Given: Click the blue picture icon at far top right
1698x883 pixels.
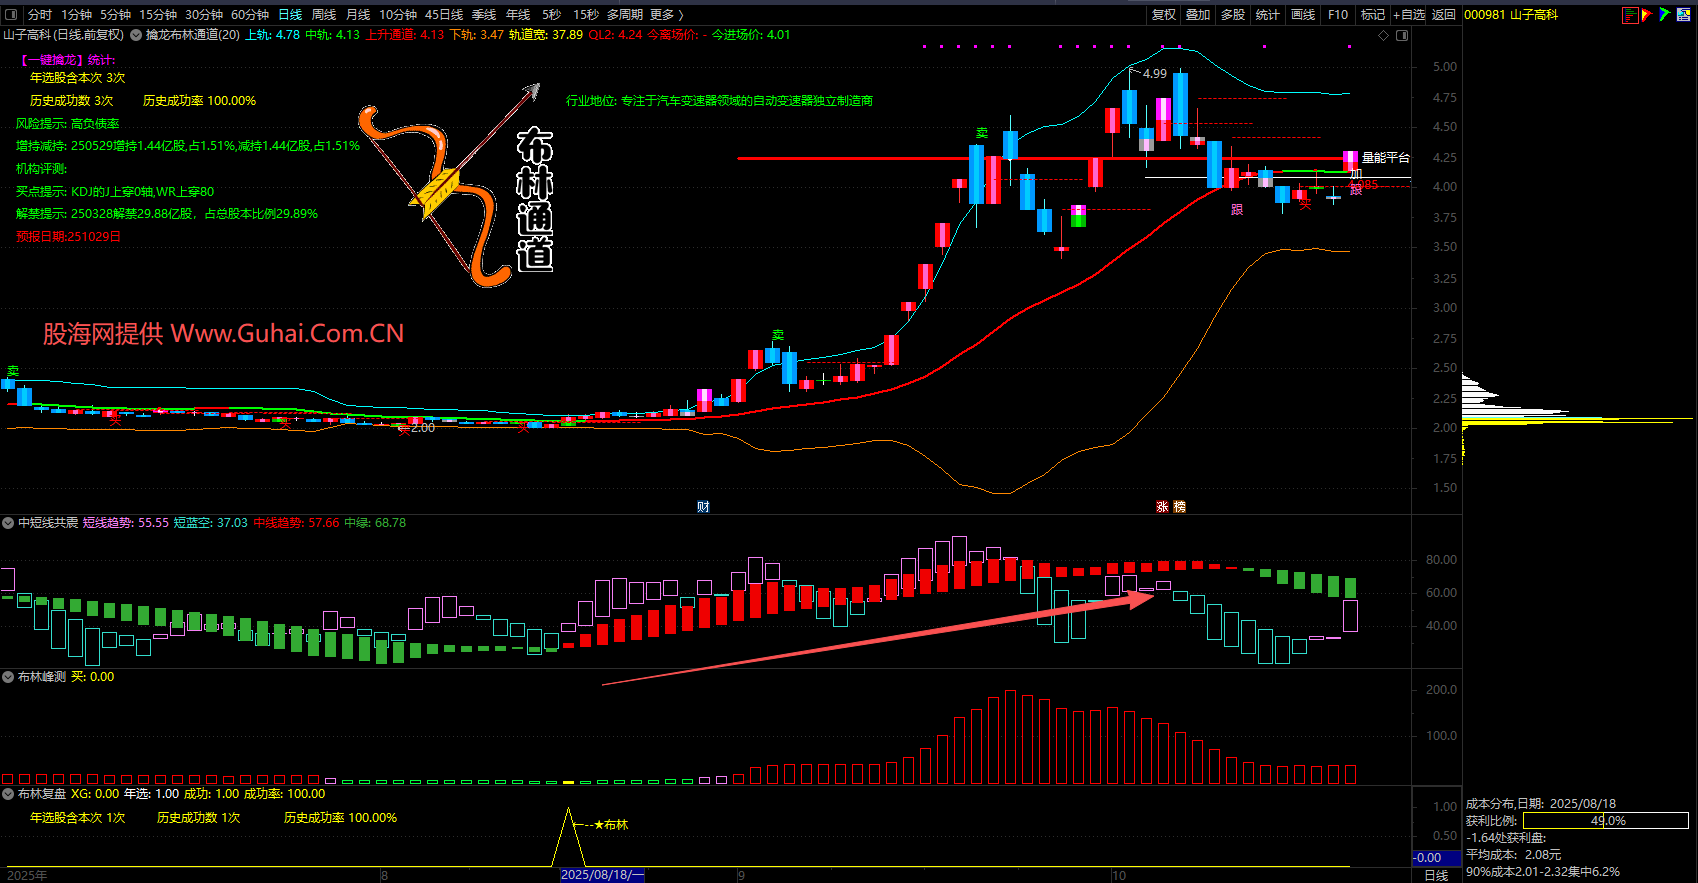Looking at the screenshot, I should point(1685,15).
